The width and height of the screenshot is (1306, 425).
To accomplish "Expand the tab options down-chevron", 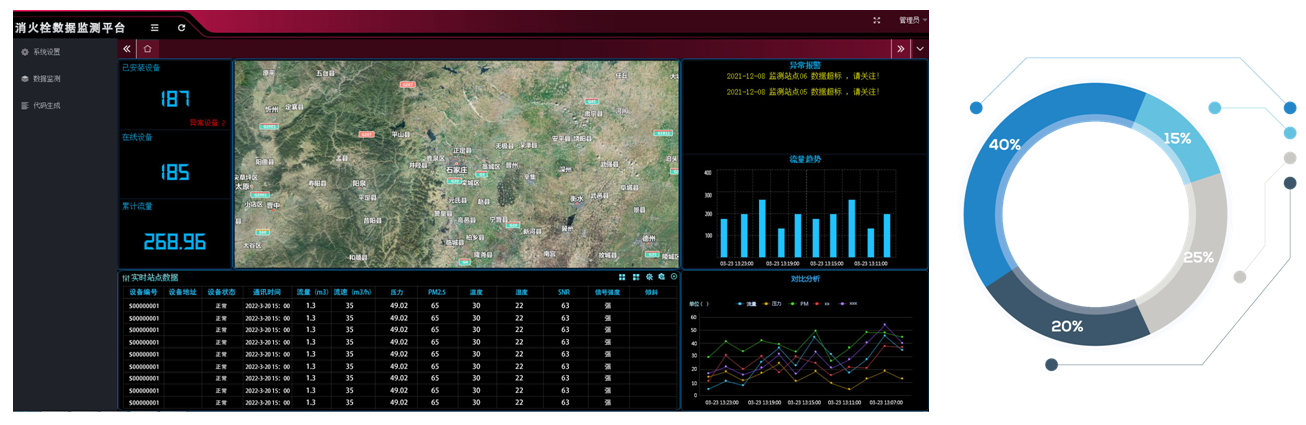I will point(919,48).
